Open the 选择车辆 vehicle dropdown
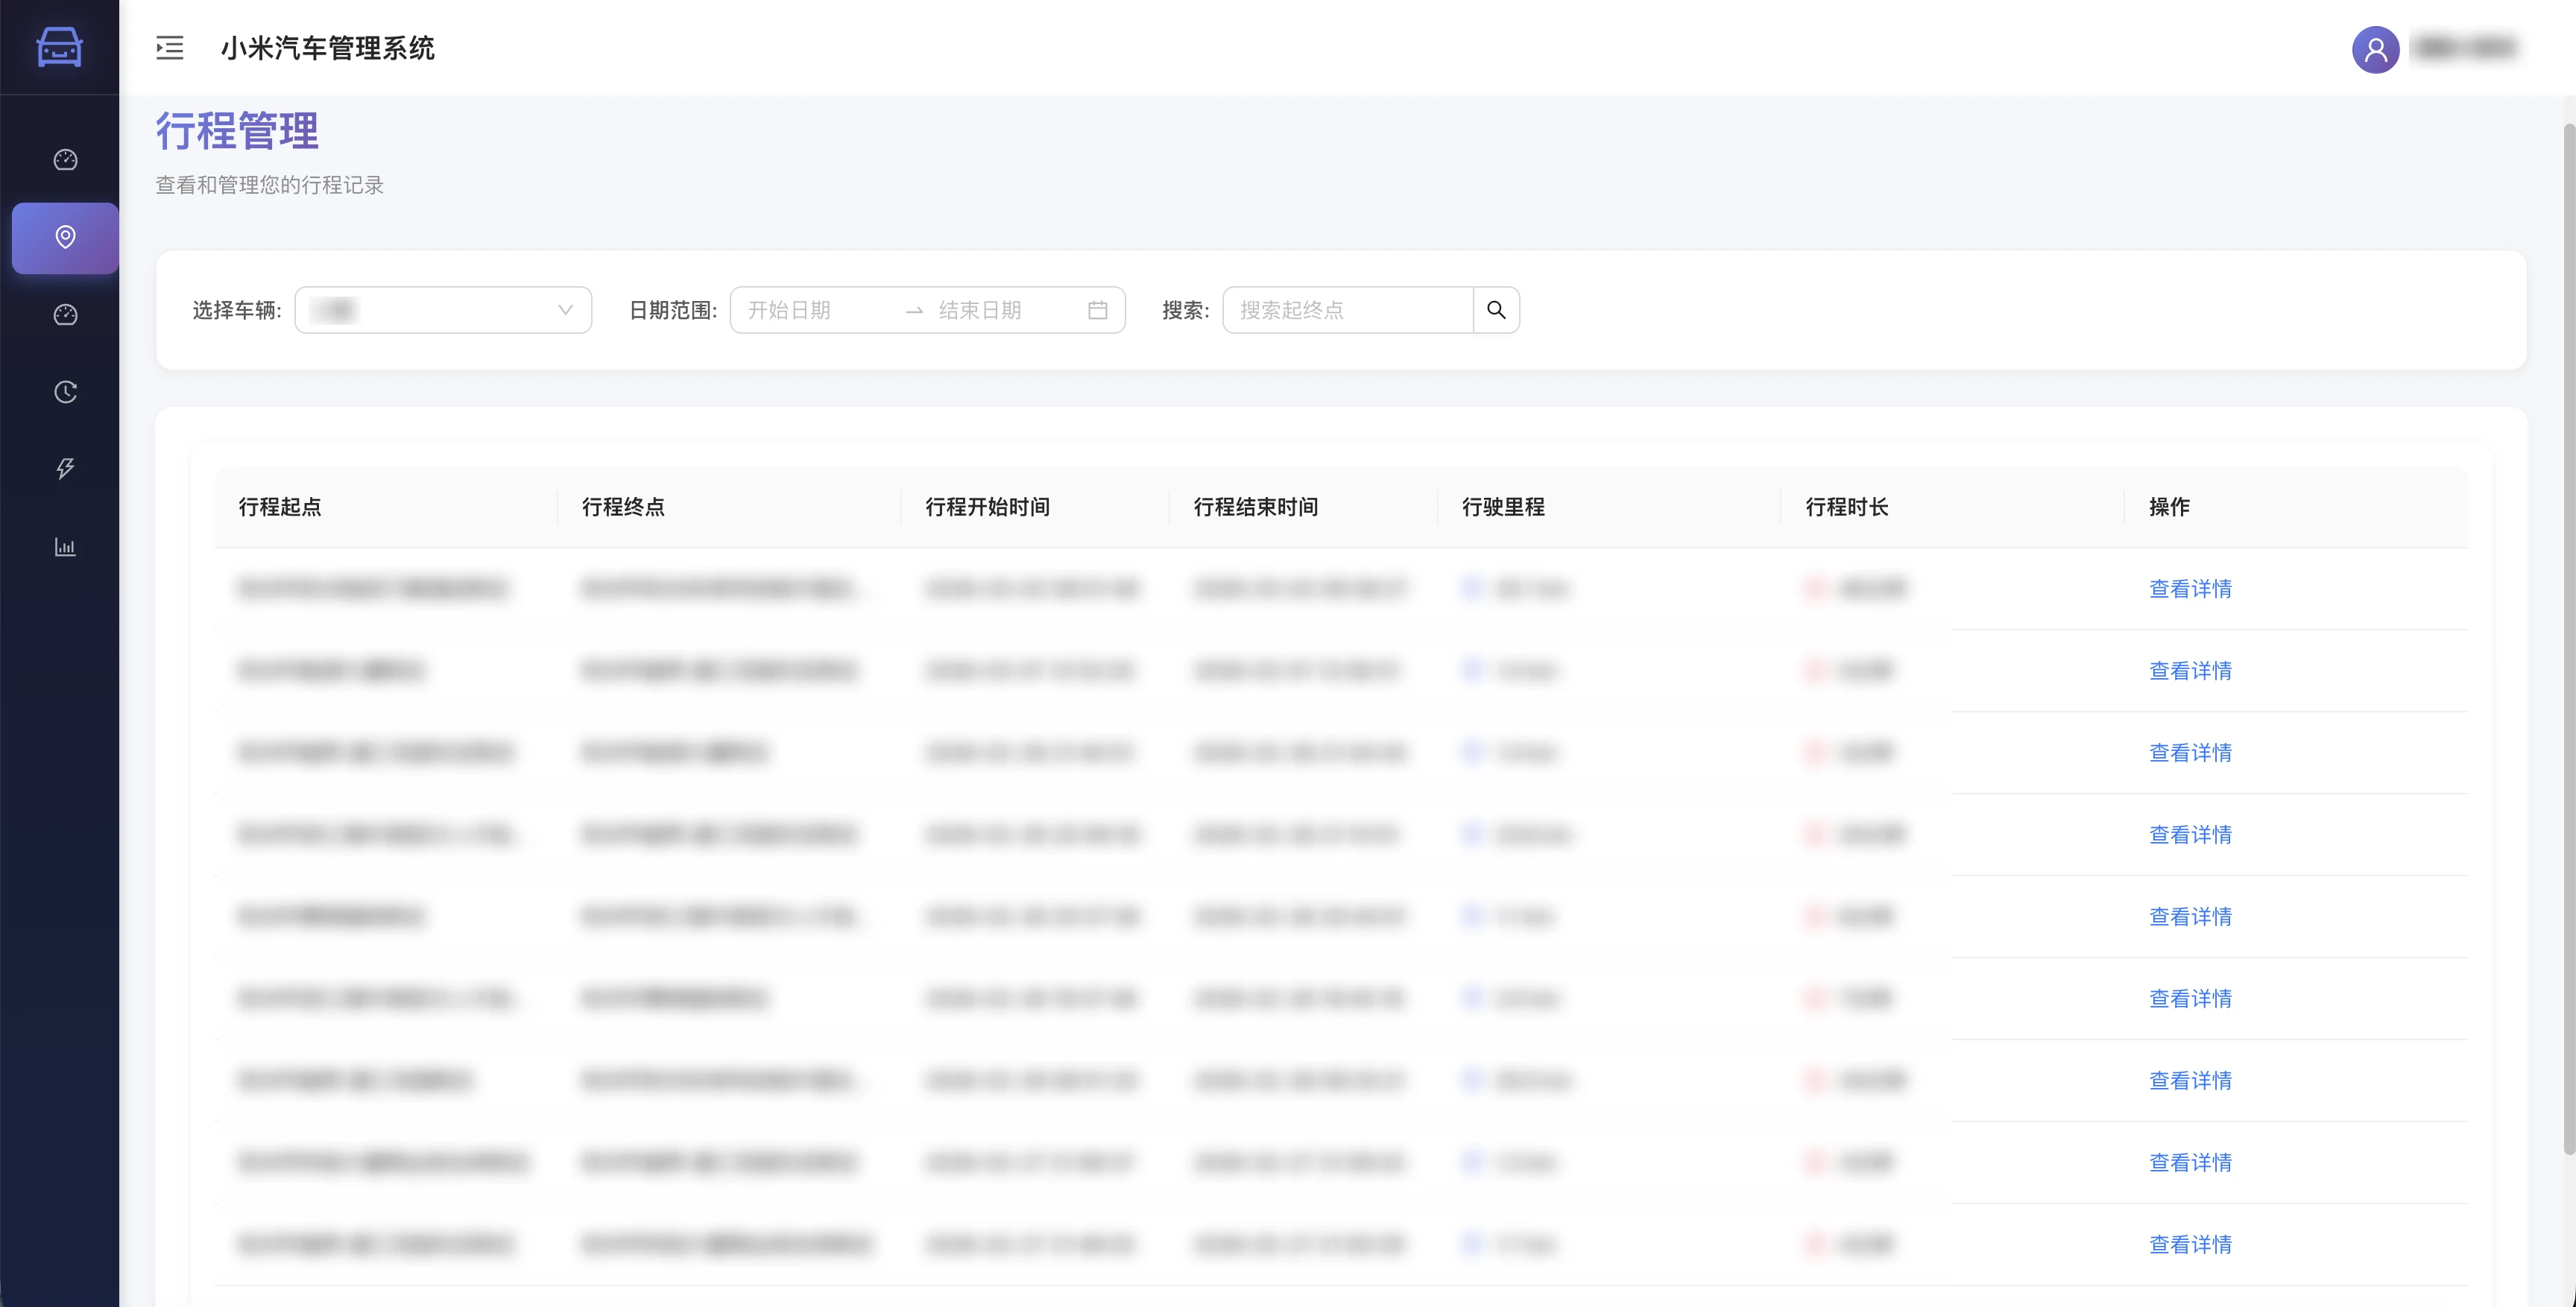The width and height of the screenshot is (2576, 1307). point(443,310)
